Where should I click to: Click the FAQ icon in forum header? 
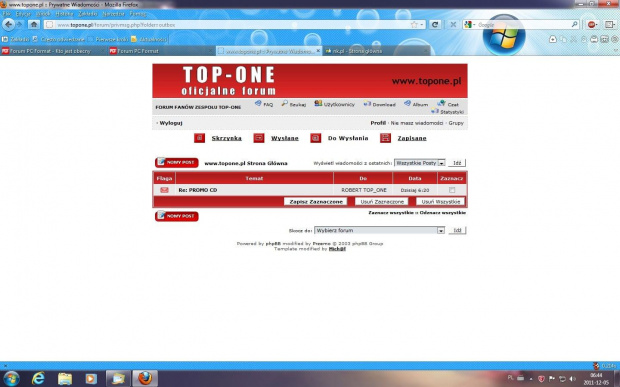coord(258,104)
